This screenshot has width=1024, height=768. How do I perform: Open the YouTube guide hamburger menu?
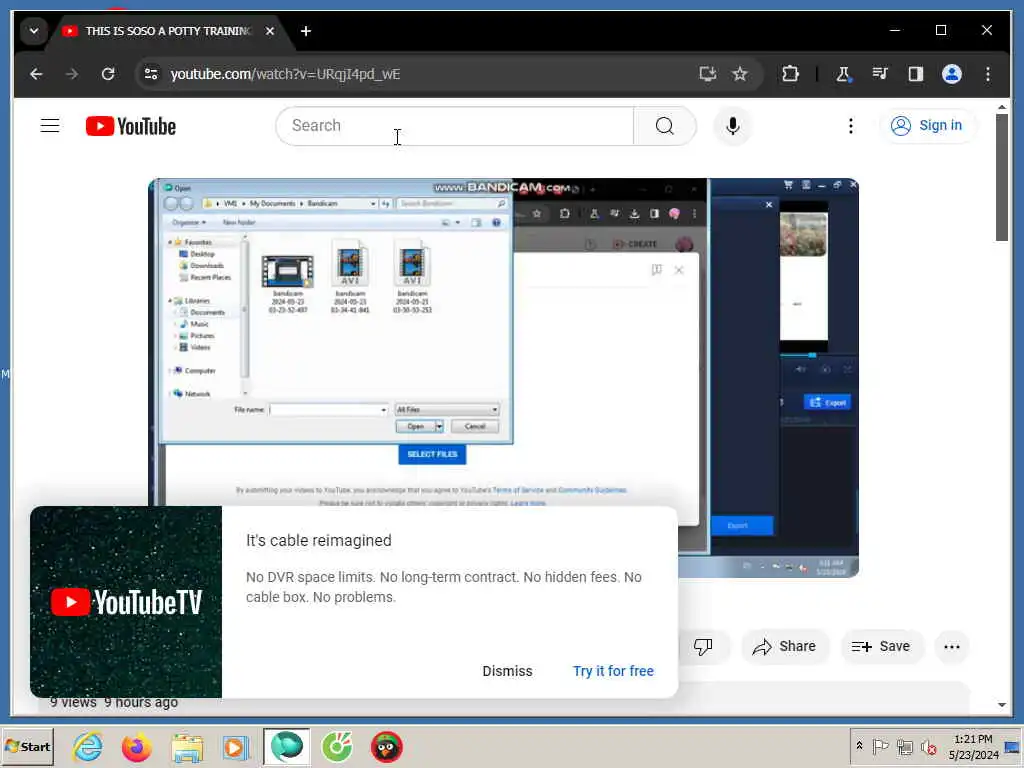(50, 125)
